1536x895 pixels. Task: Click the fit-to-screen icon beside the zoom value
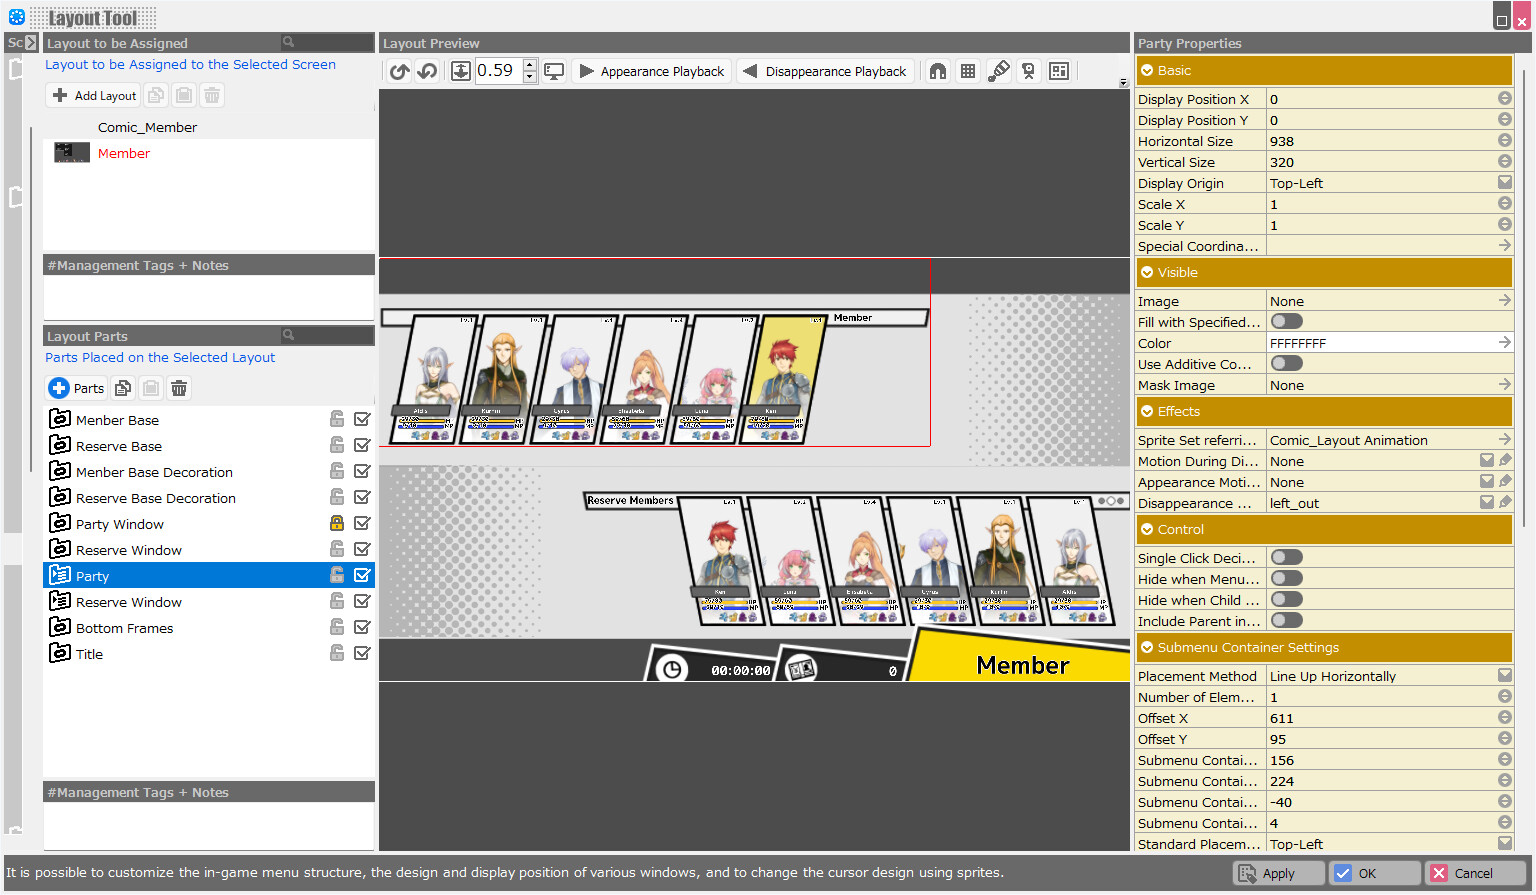coord(461,70)
